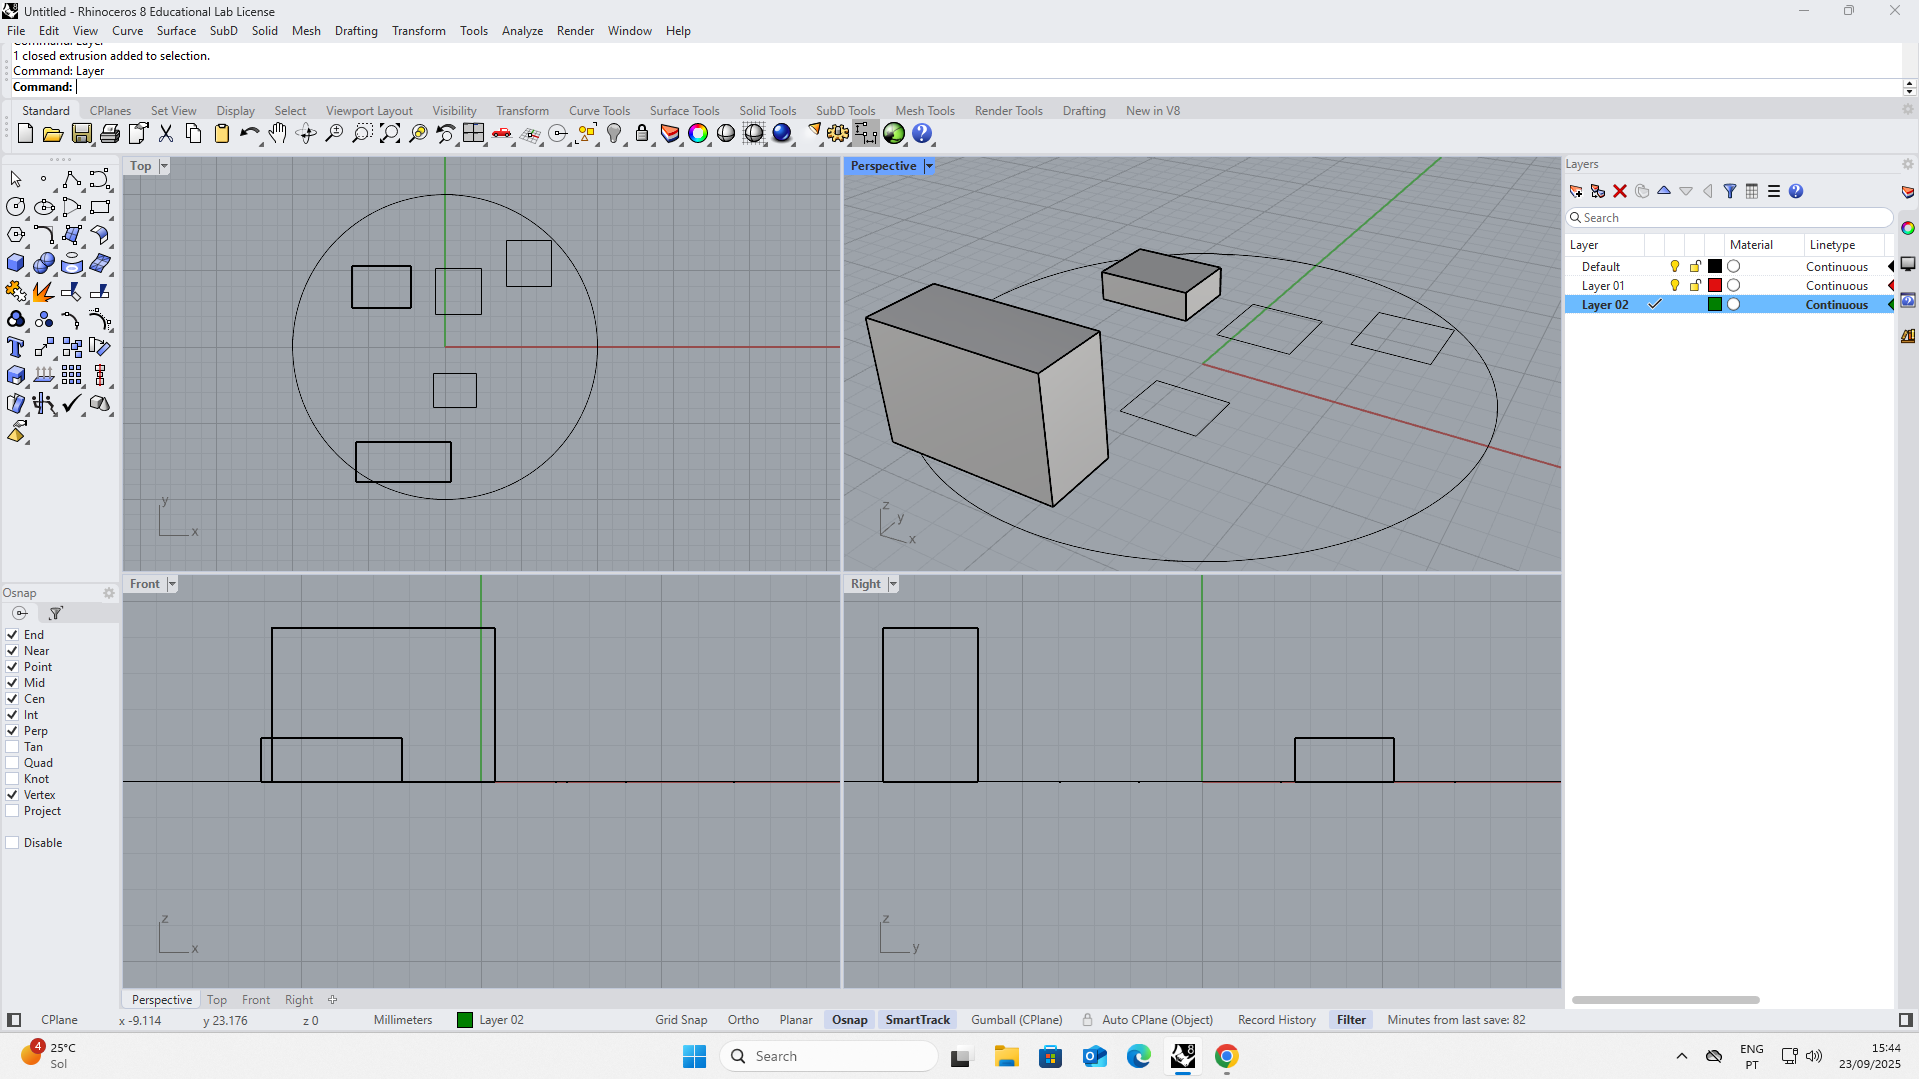Switch to the Right viewport tab
This screenshot has height=1079, width=1919.
298,999
